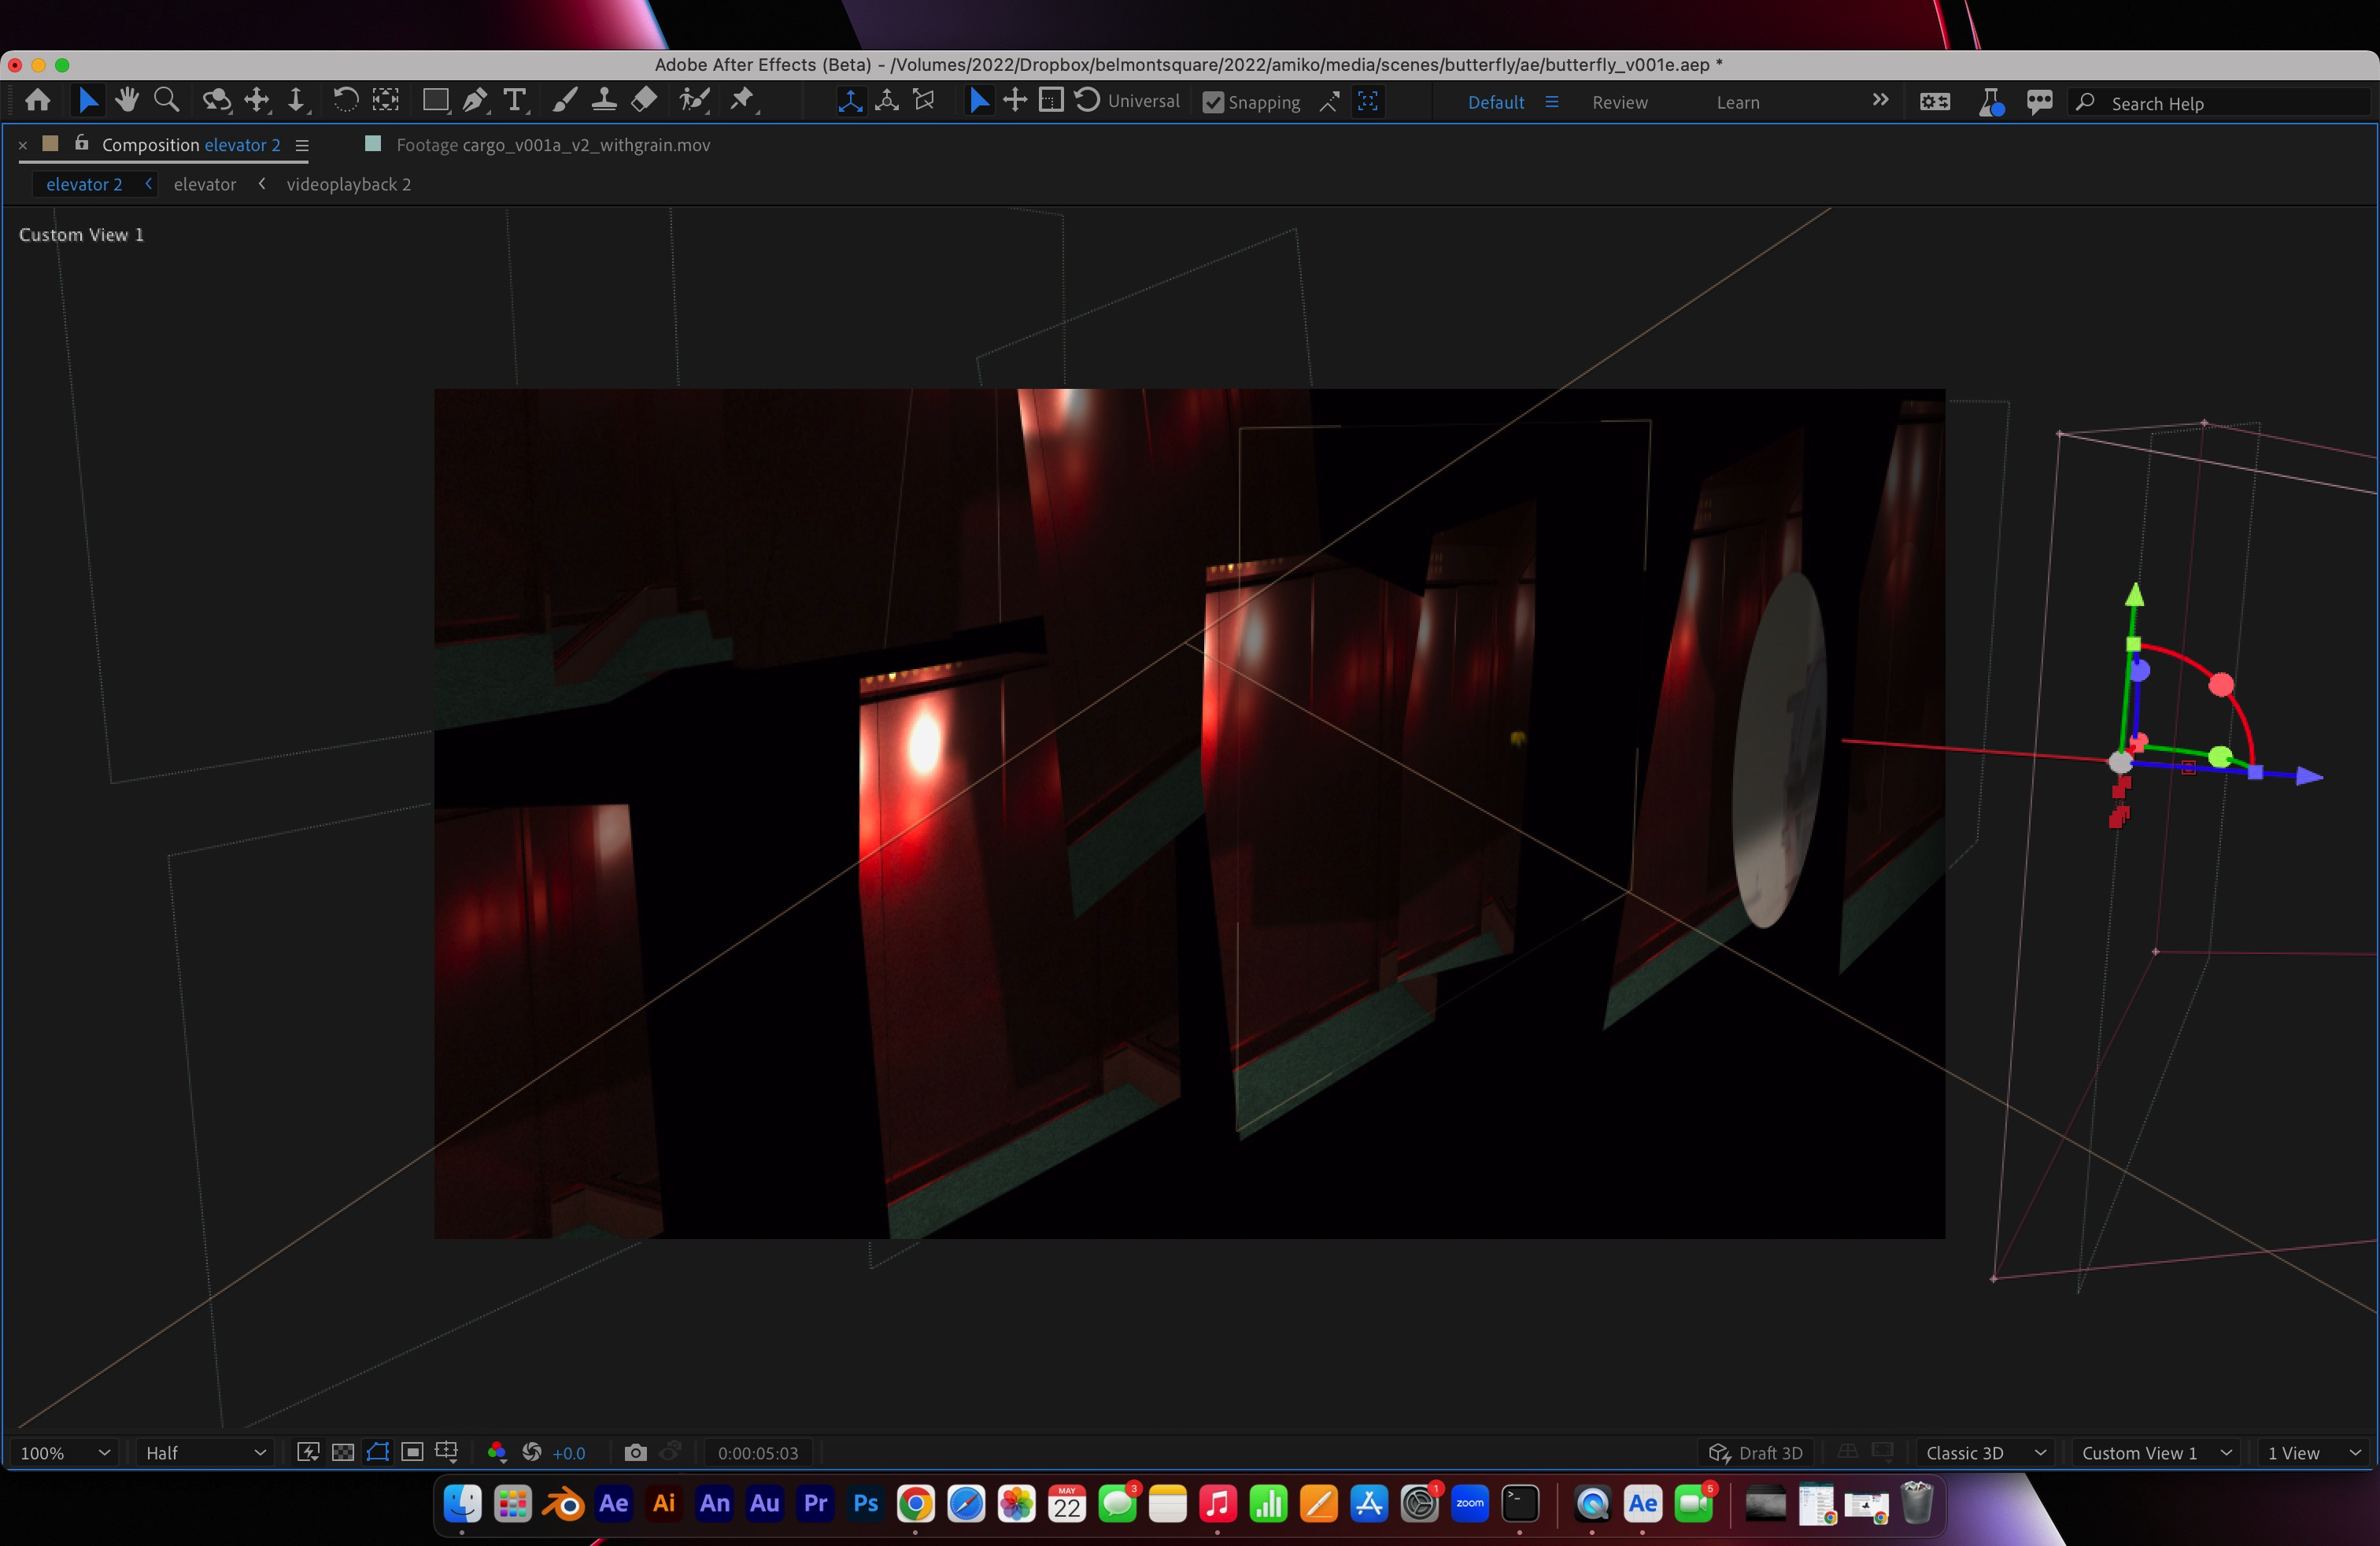Select the Zoom magnifier tool
2380x1546 pixels.
tap(166, 100)
